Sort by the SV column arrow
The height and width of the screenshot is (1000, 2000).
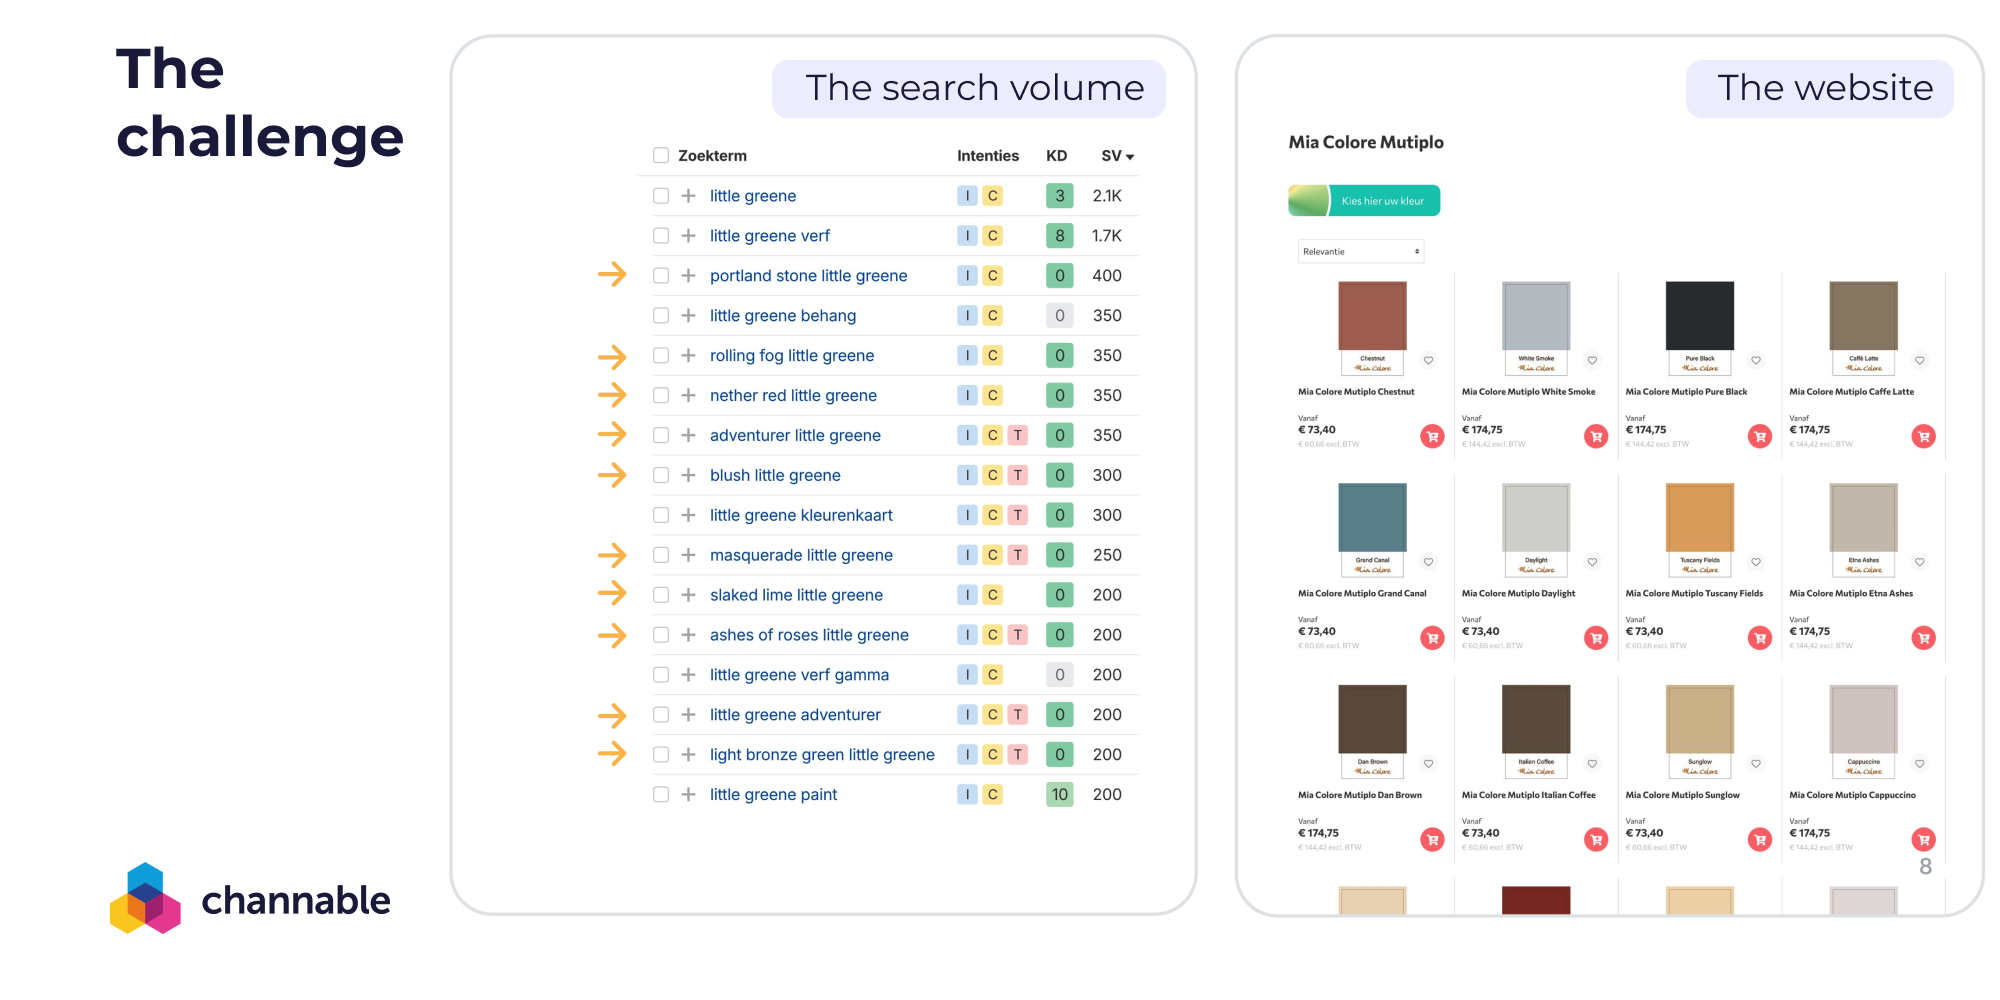point(1130,157)
